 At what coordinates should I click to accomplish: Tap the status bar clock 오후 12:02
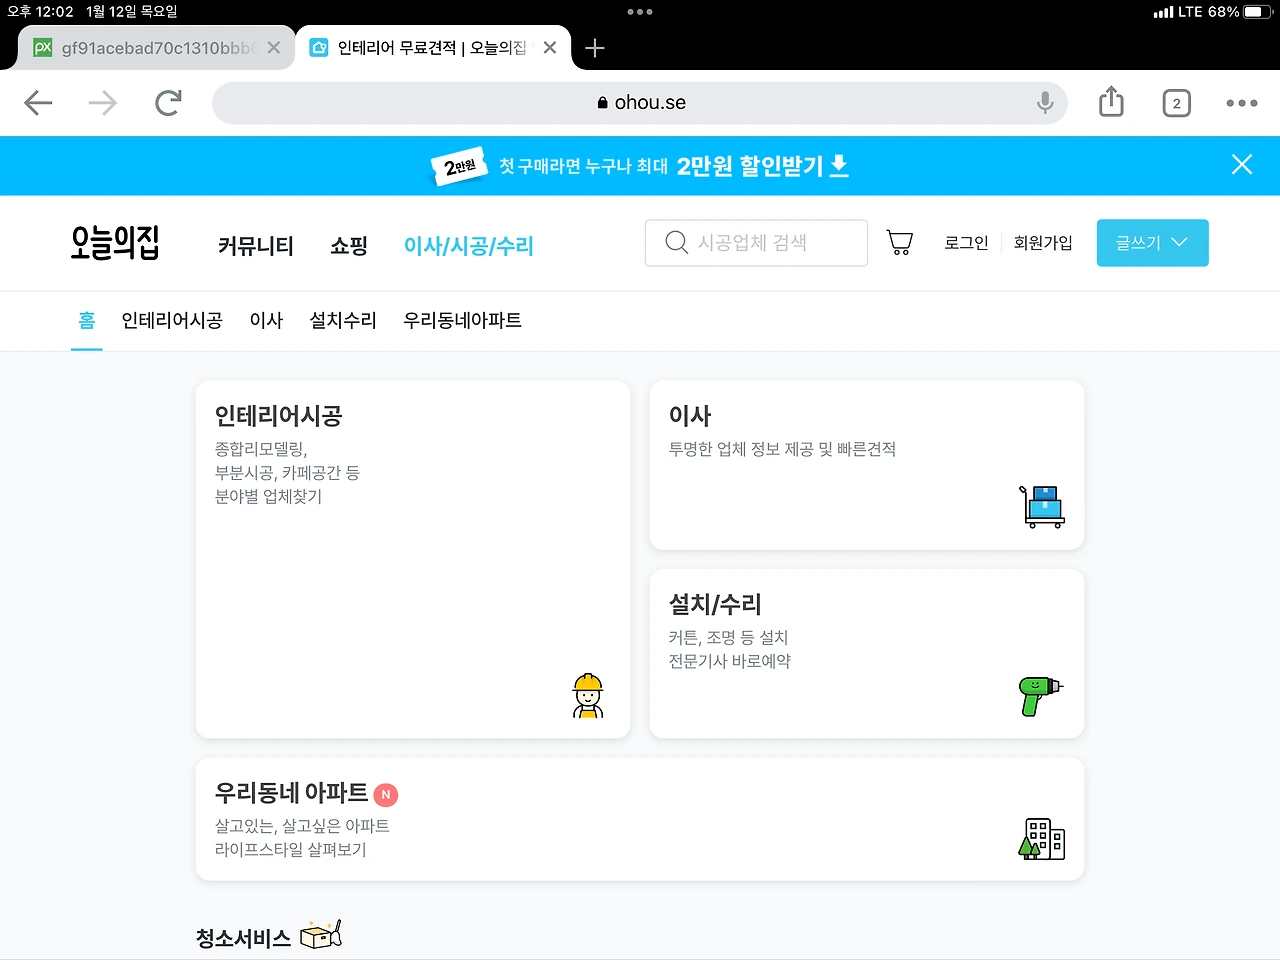41,12
